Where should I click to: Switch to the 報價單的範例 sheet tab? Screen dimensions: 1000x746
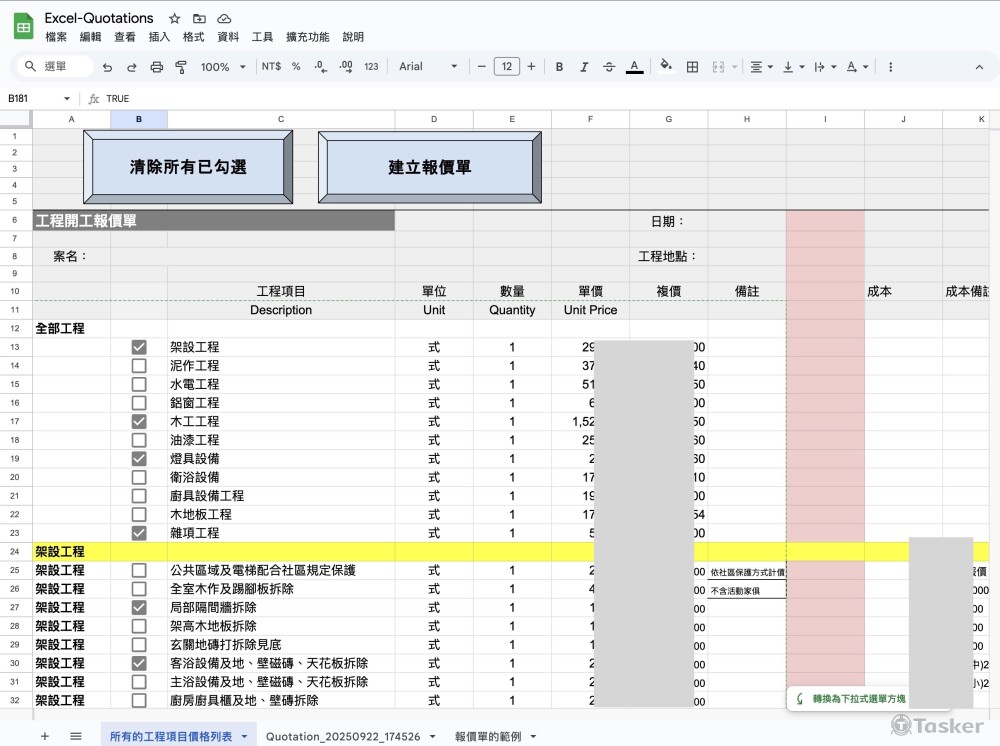494,736
